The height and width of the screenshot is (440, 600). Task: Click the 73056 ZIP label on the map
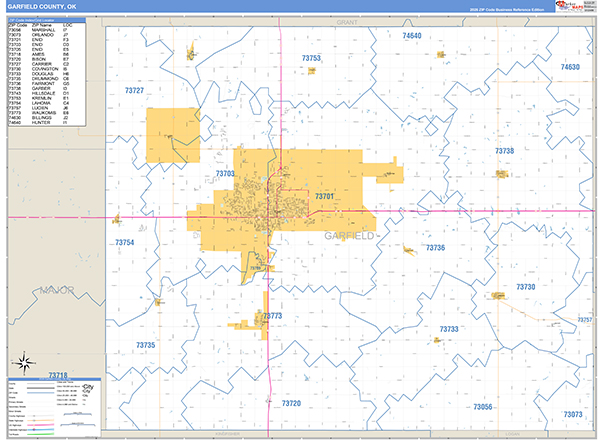click(x=483, y=407)
